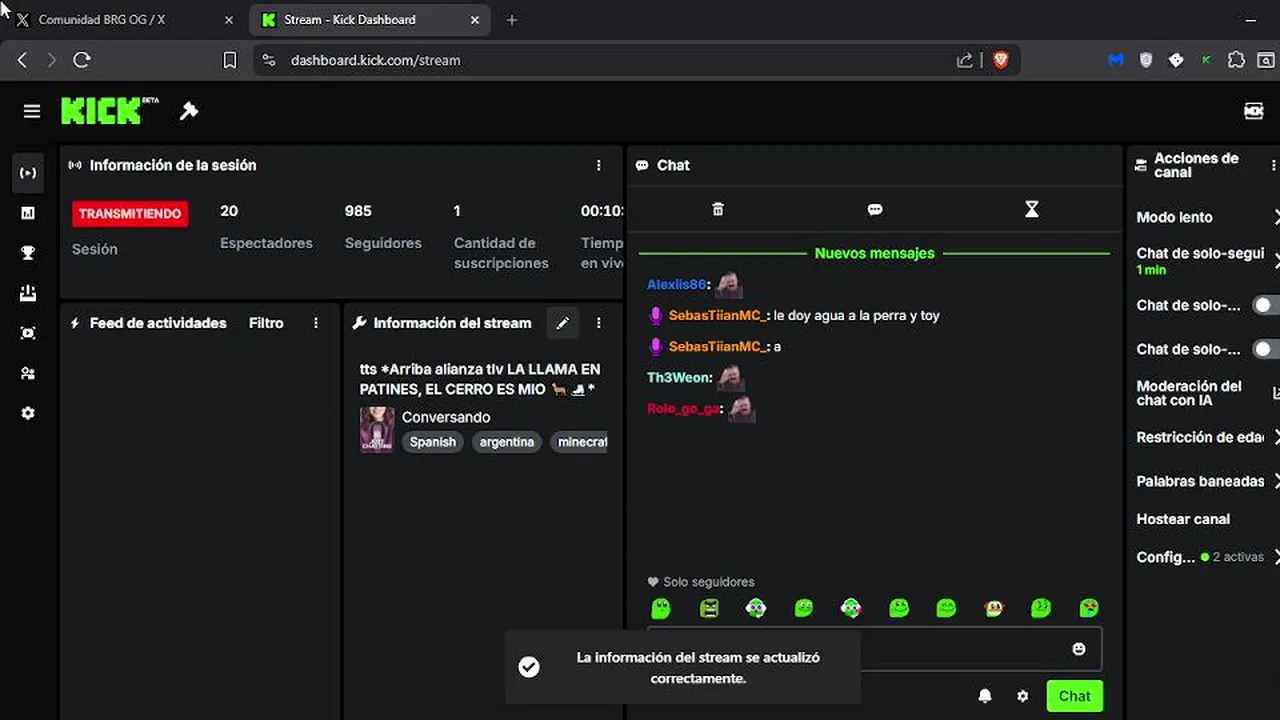Click the hourglass chat icon
1280x720 pixels.
[x=1032, y=209]
